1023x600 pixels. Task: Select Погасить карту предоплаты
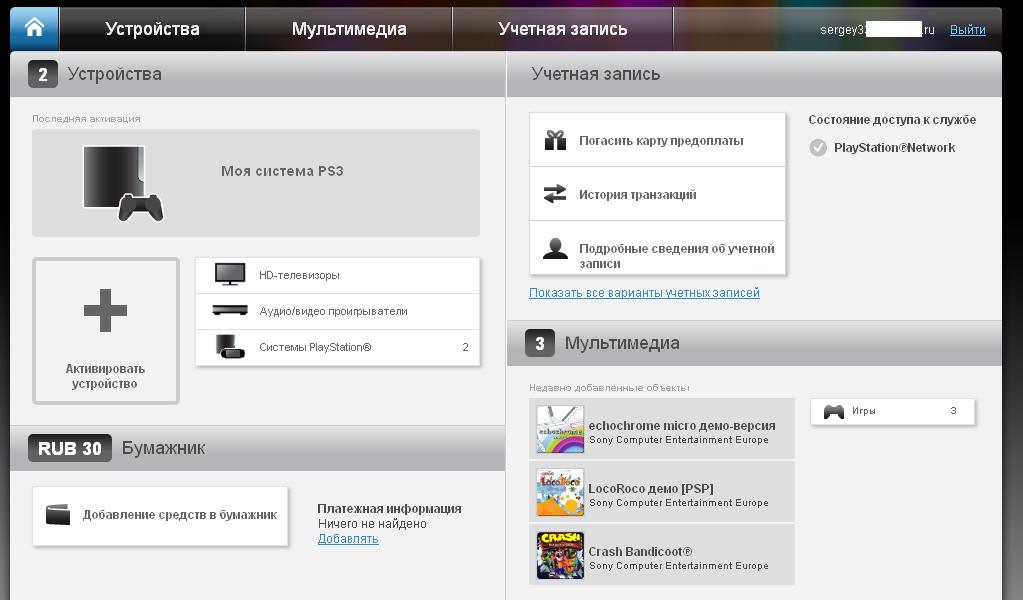(657, 140)
